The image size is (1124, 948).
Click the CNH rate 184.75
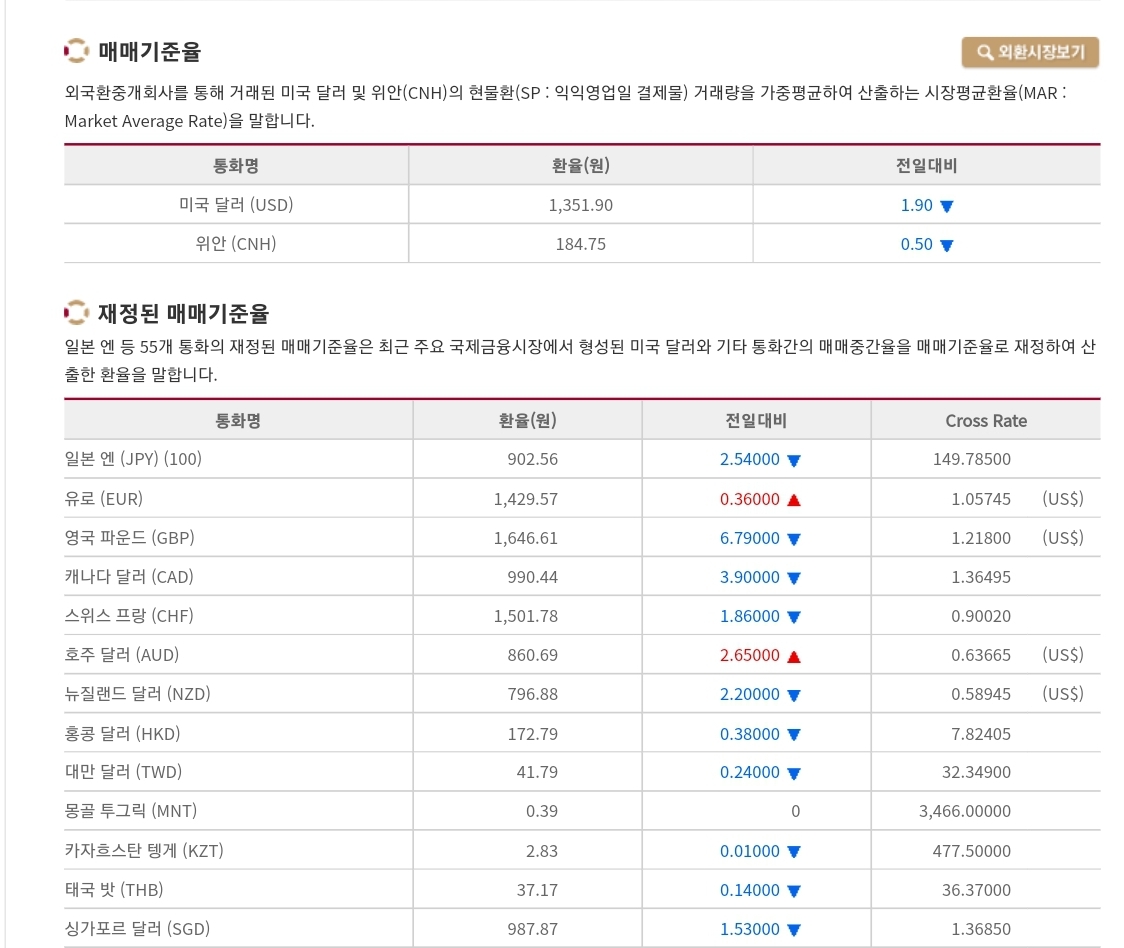click(x=581, y=244)
